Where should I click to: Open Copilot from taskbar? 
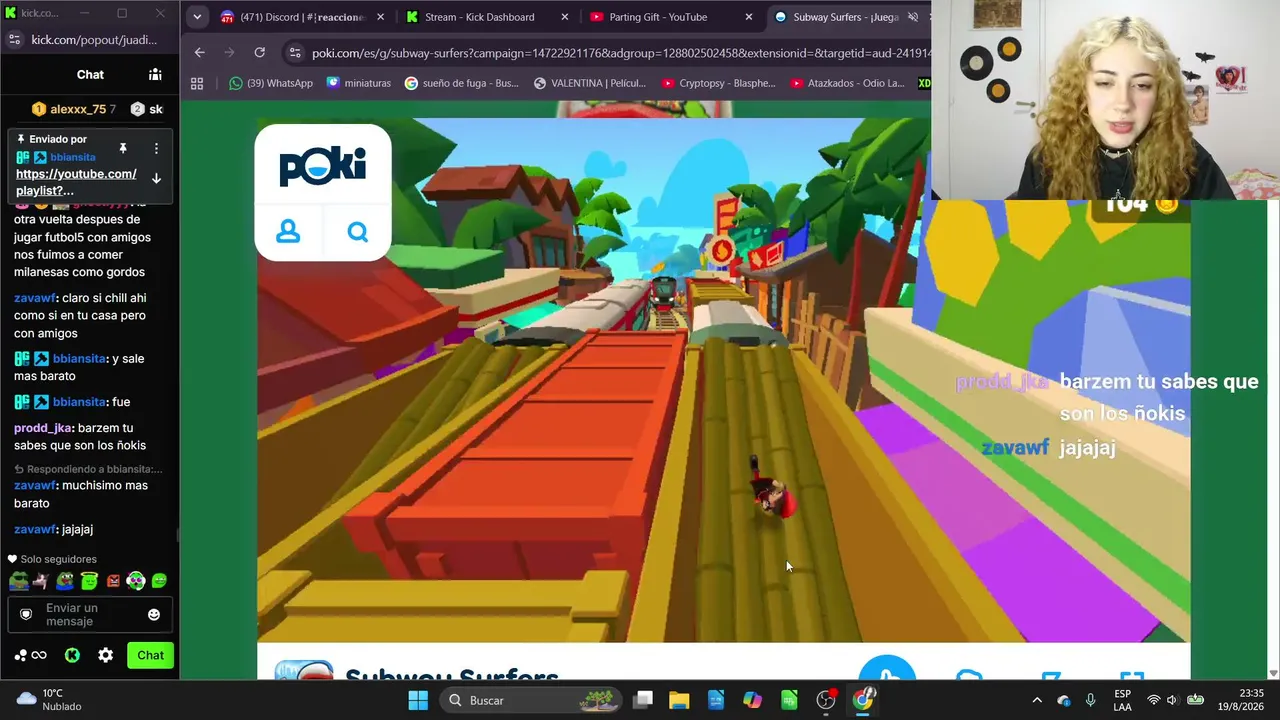pyautogui.click(x=752, y=700)
